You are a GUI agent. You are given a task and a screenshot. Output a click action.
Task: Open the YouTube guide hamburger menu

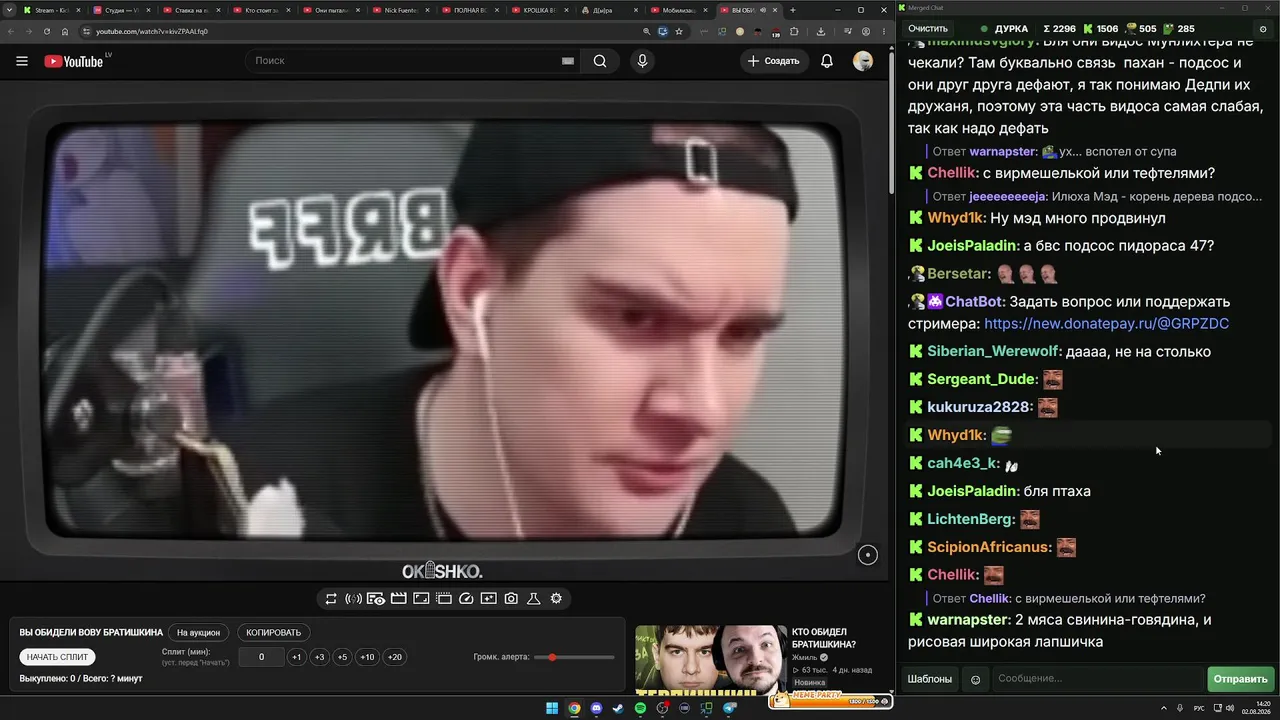(22, 61)
